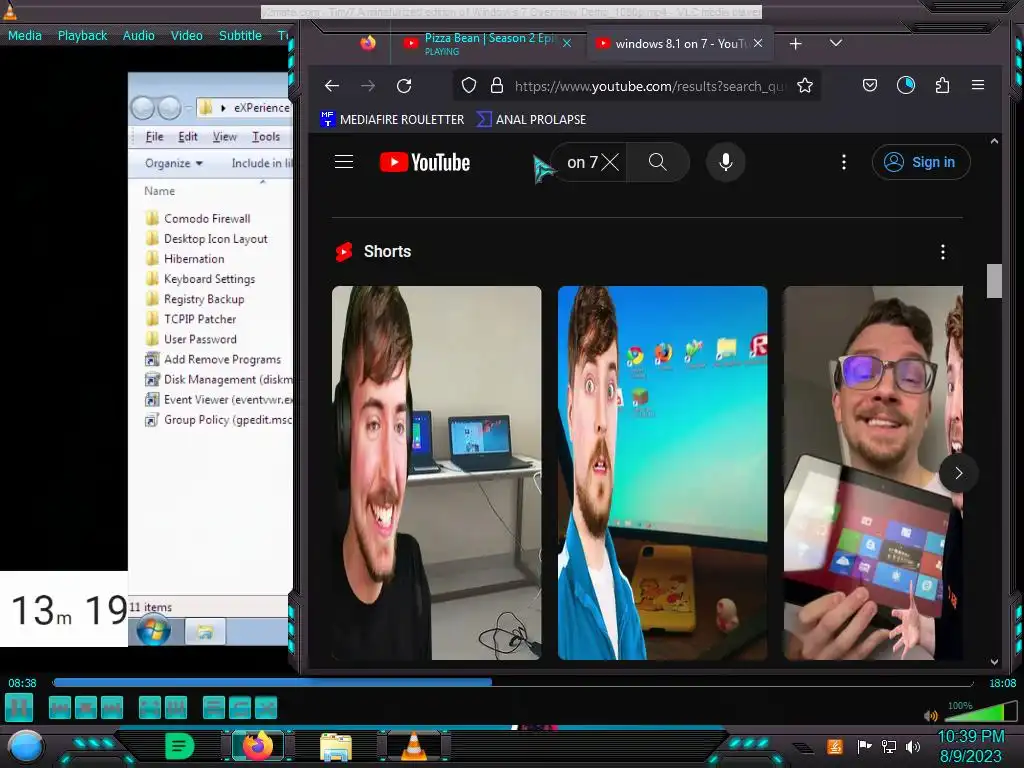Open YouTube settings three-dot menu
The width and height of the screenshot is (1024, 768).
[x=844, y=162]
